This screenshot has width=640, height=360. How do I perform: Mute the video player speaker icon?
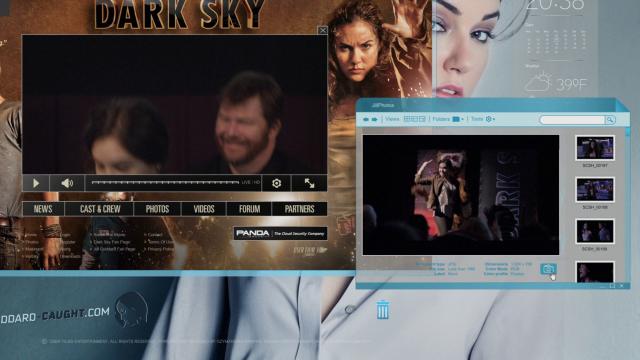coord(67,183)
